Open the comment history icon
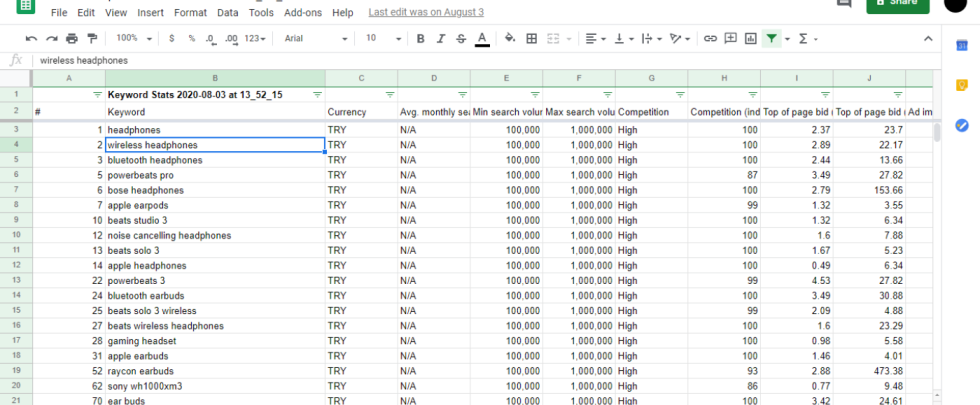The width and height of the screenshot is (980, 405). [844, 4]
